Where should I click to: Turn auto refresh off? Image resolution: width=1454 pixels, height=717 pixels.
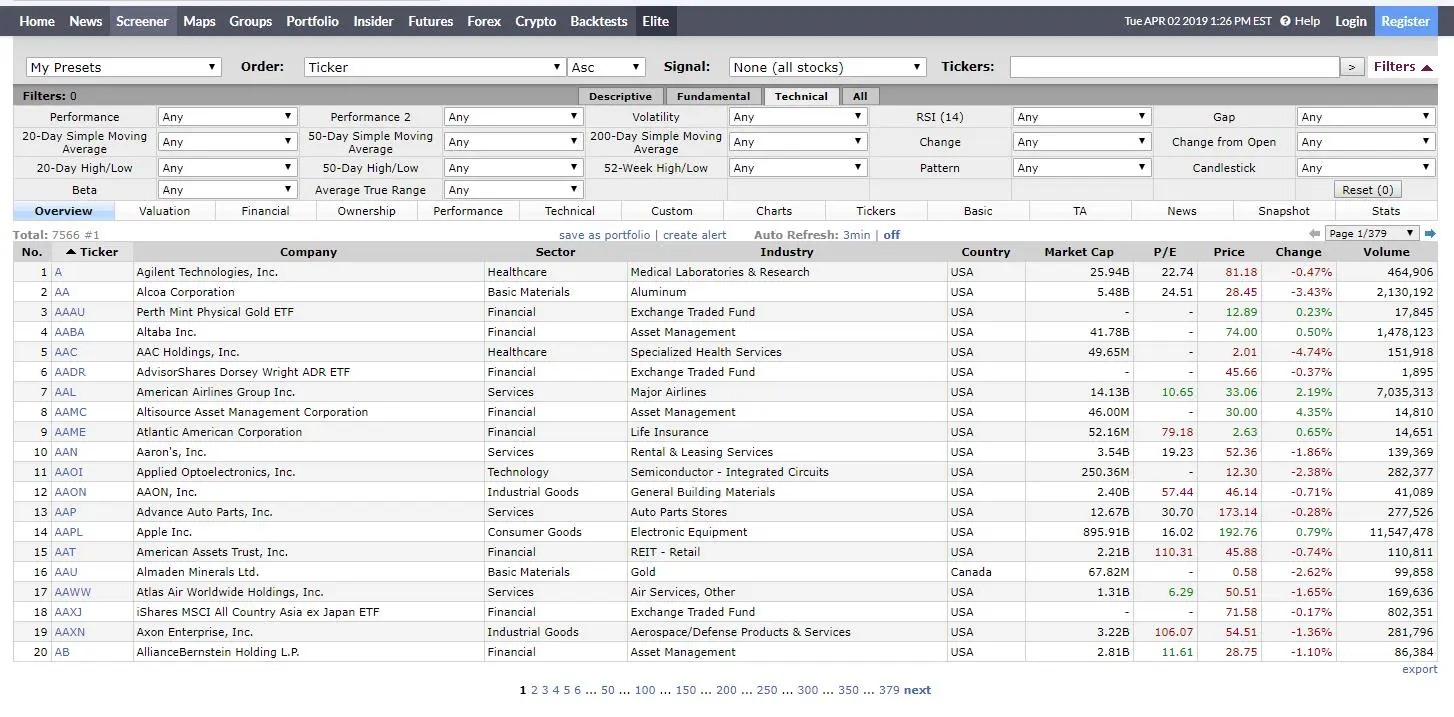coord(891,235)
